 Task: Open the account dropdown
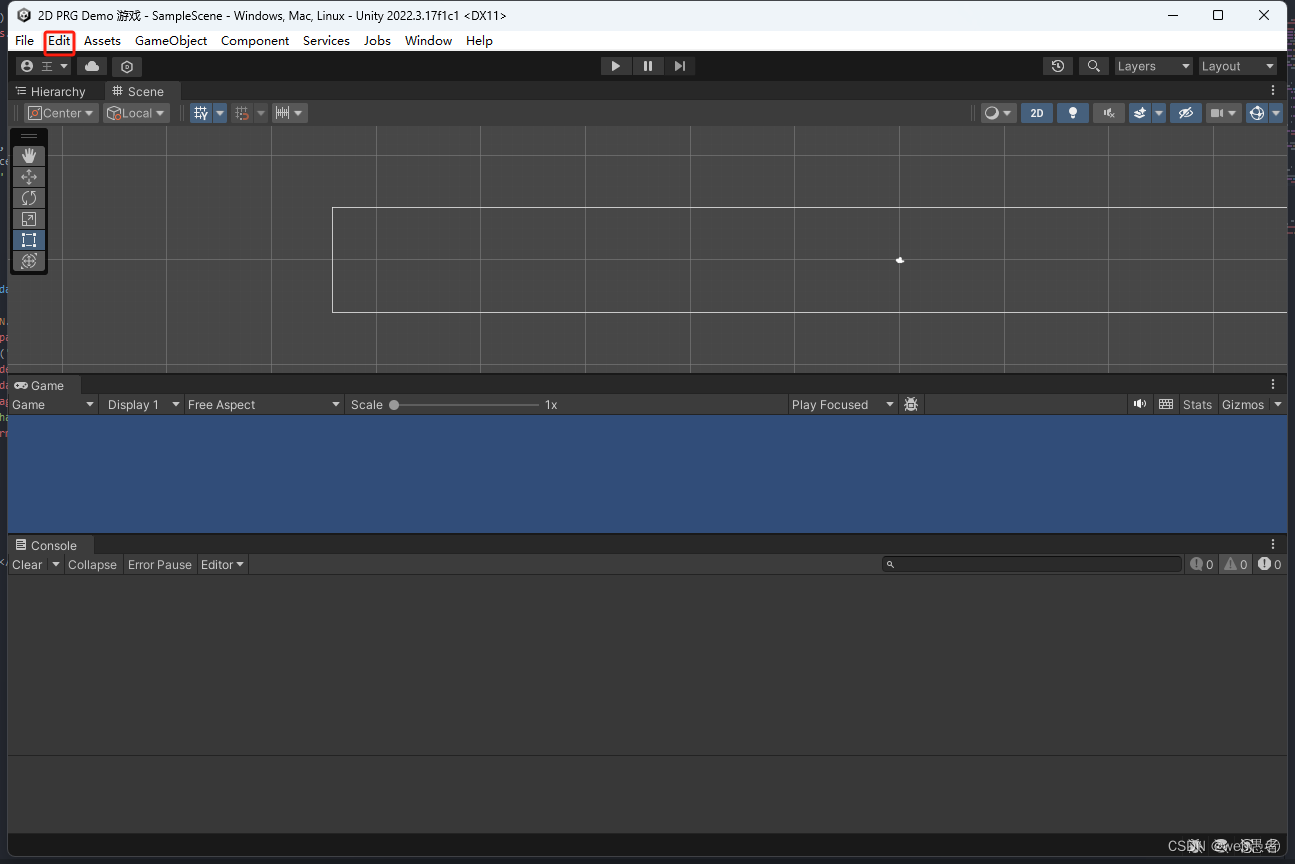coord(44,66)
